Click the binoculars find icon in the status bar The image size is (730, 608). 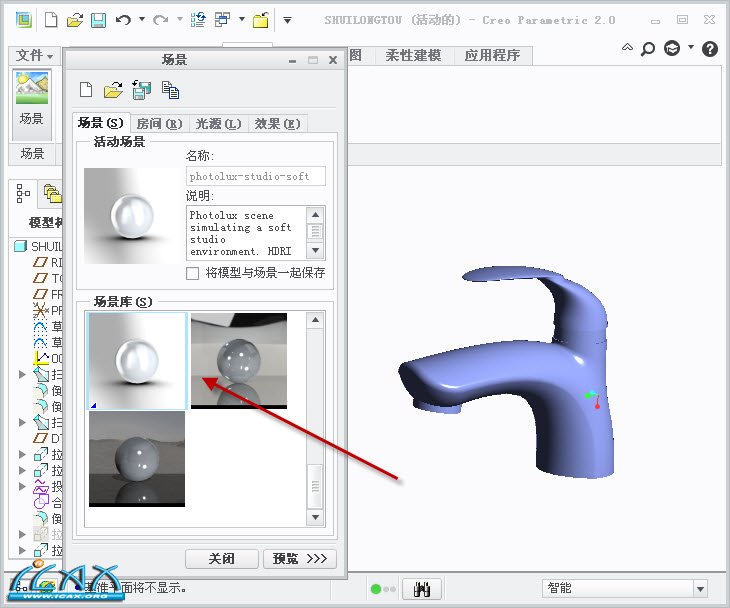pos(422,589)
